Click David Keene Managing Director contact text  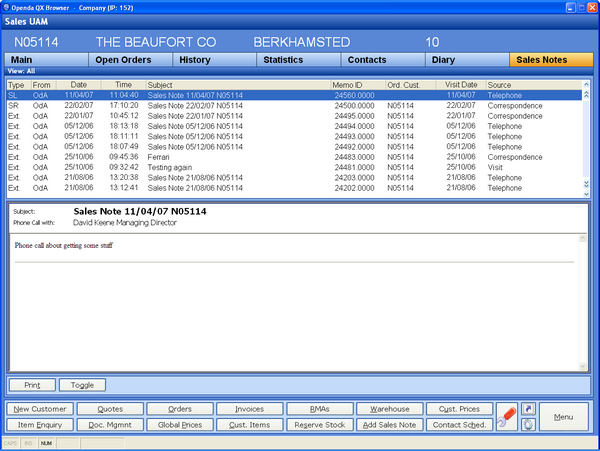pyautogui.click(x=125, y=223)
